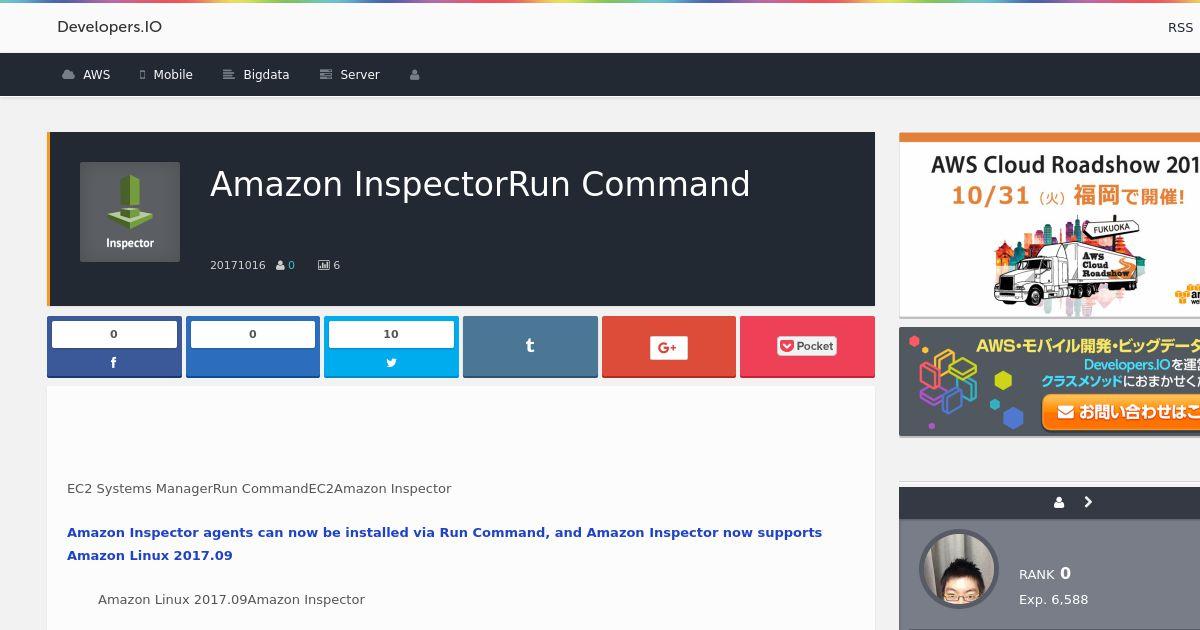Click the second share button showing 0

coord(253,347)
